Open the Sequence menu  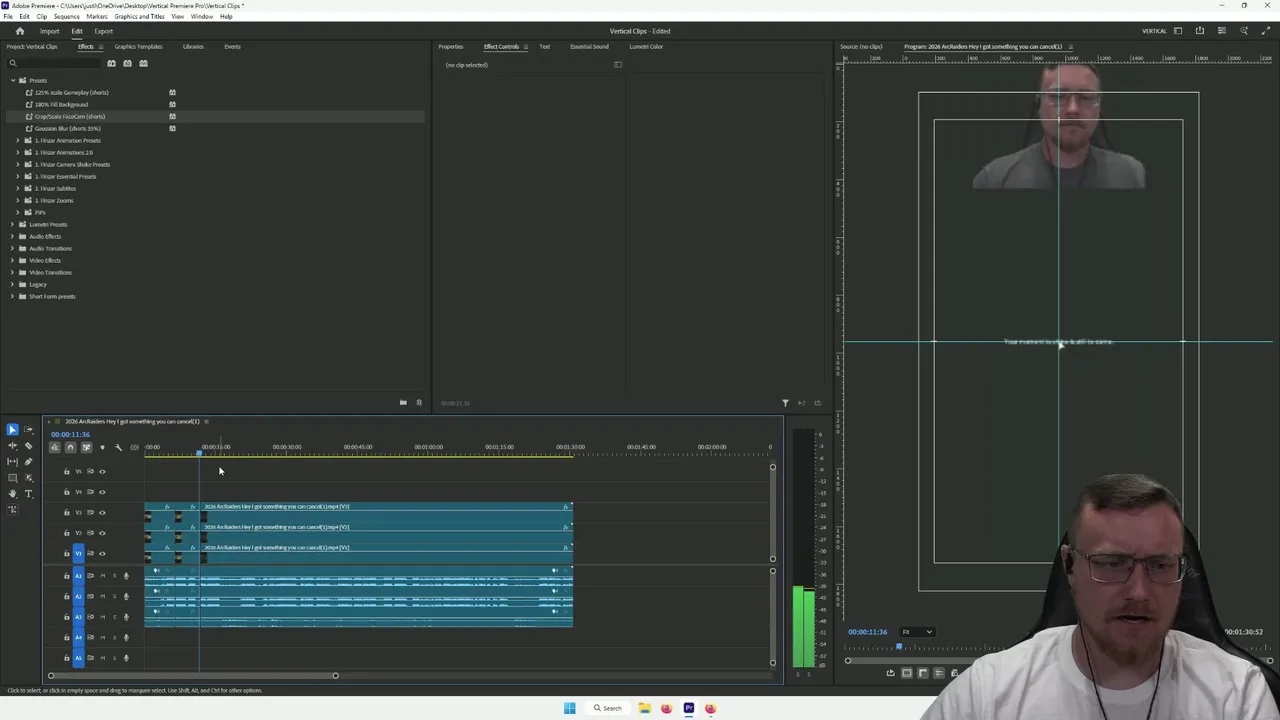point(67,16)
